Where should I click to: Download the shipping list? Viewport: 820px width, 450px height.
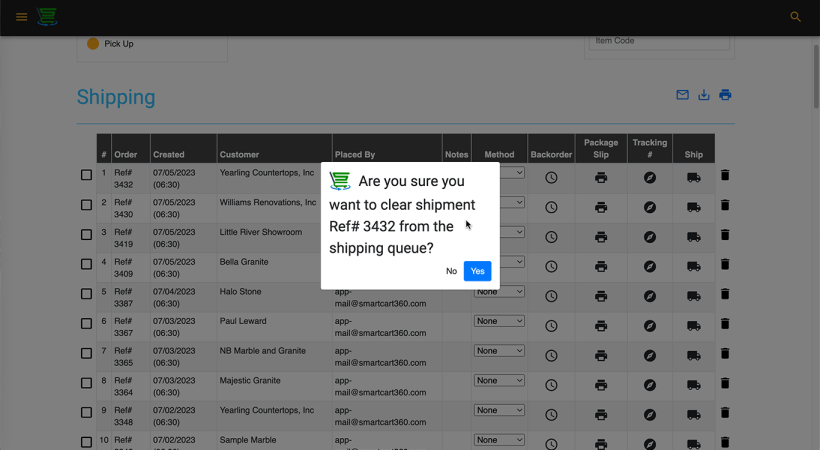click(x=704, y=95)
